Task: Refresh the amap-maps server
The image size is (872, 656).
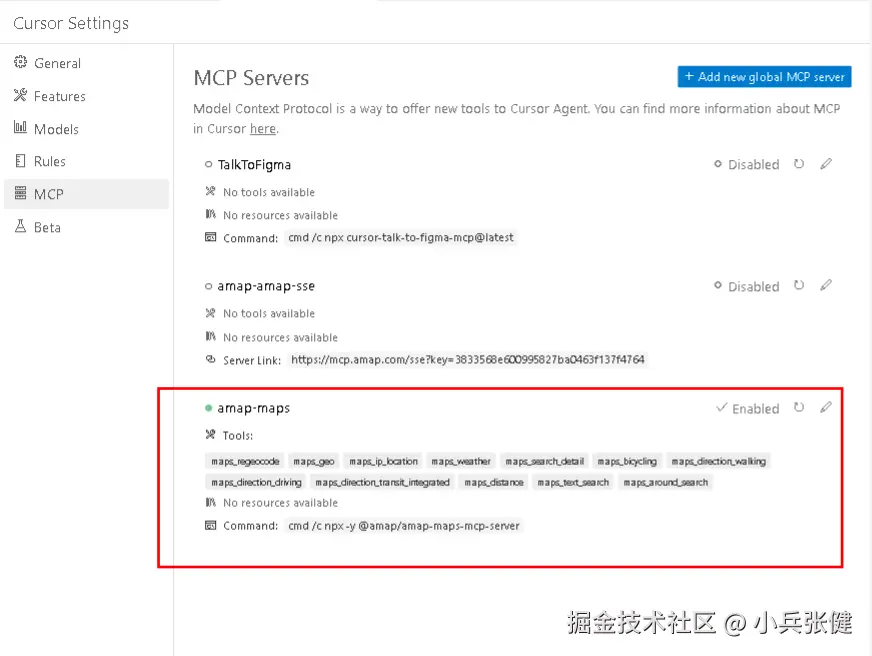Action: point(799,407)
